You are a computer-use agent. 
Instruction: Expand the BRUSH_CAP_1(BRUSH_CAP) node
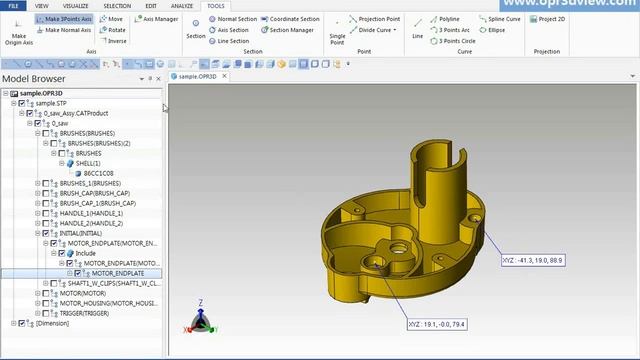coord(38,203)
